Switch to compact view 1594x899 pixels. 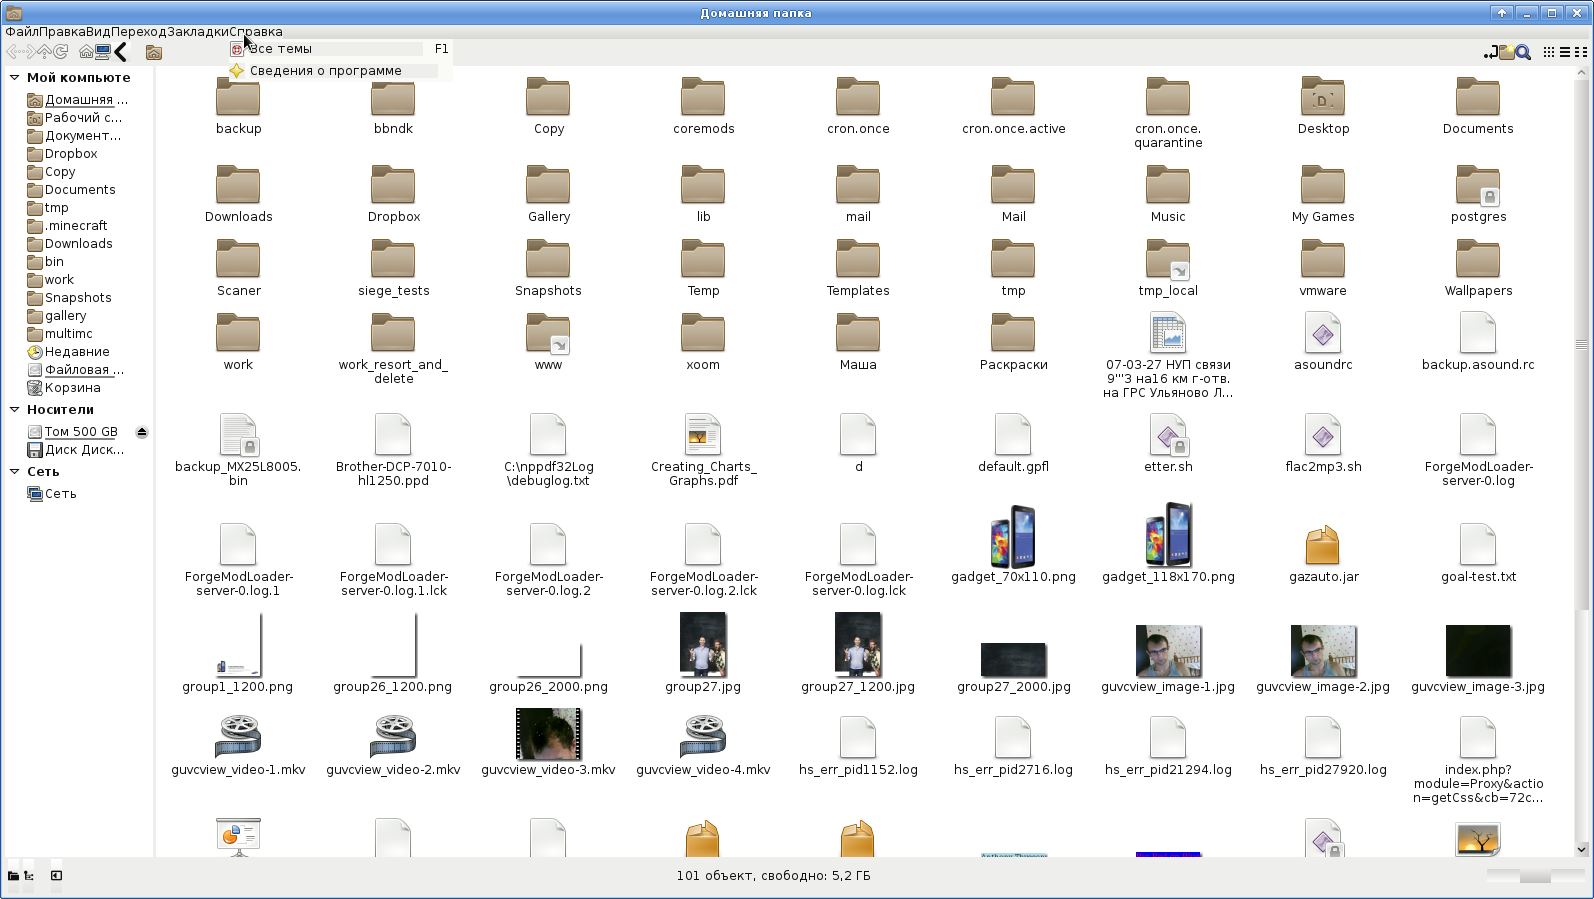[x=1581, y=52]
